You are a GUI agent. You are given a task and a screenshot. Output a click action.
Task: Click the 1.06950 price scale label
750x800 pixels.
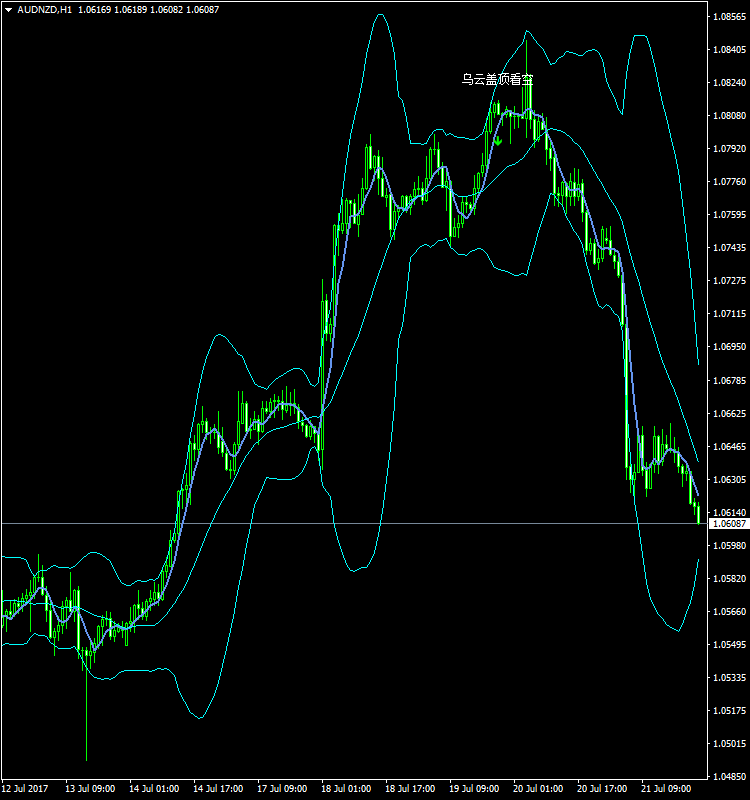tap(730, 347)
